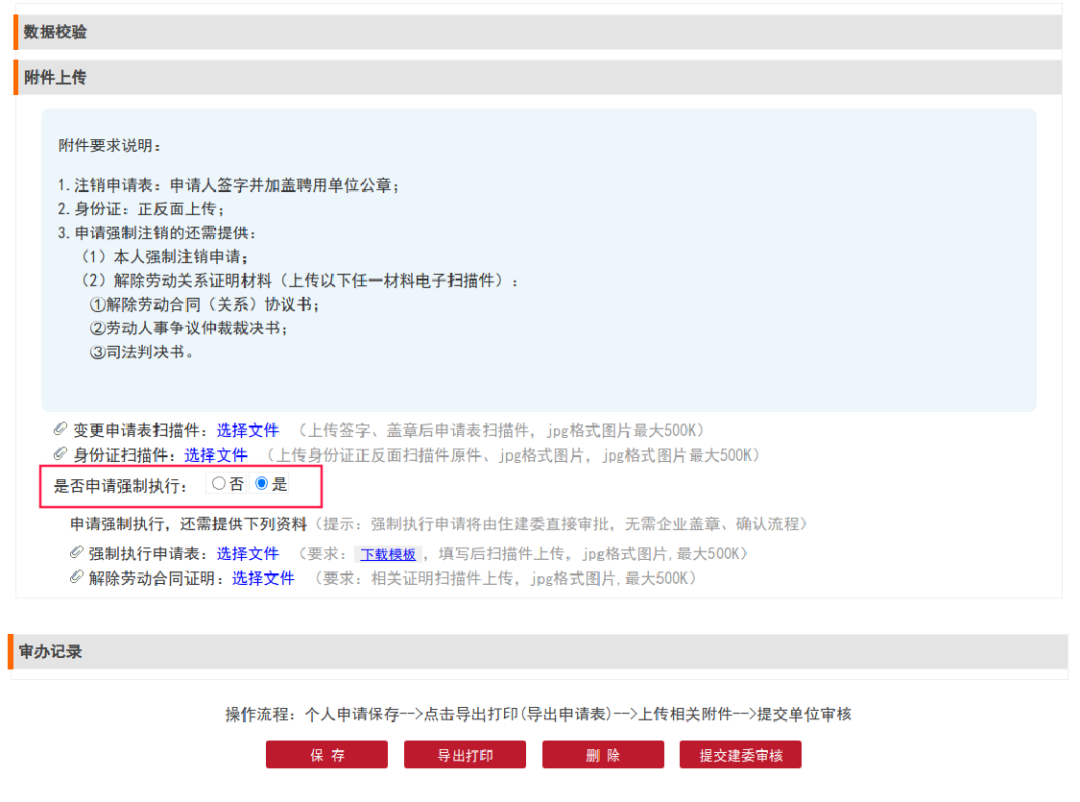Click the 操作流程 instruction line

[539, 714]
